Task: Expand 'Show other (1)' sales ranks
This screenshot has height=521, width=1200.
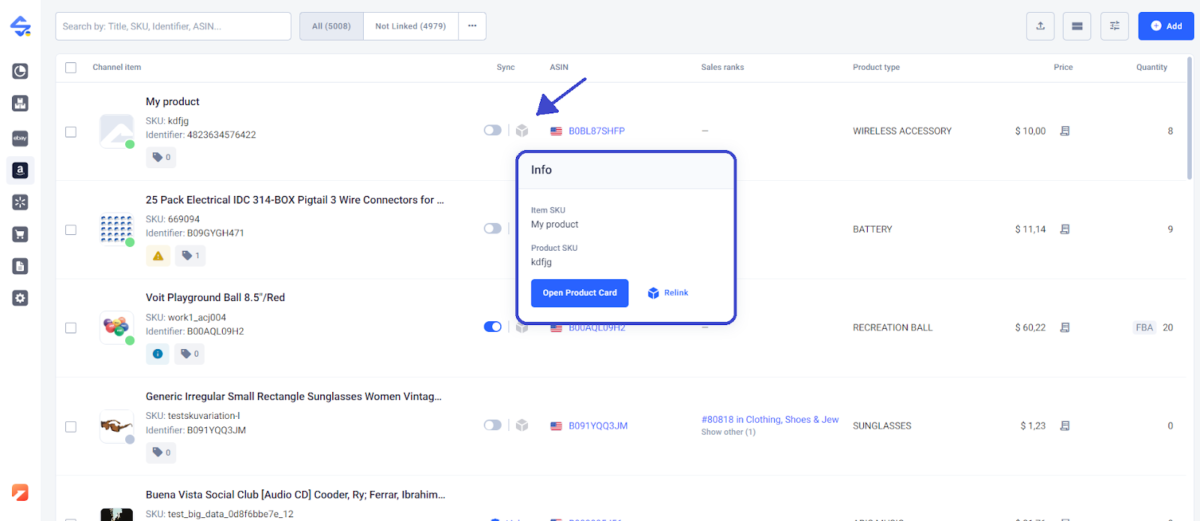Action: pos(728,432)
